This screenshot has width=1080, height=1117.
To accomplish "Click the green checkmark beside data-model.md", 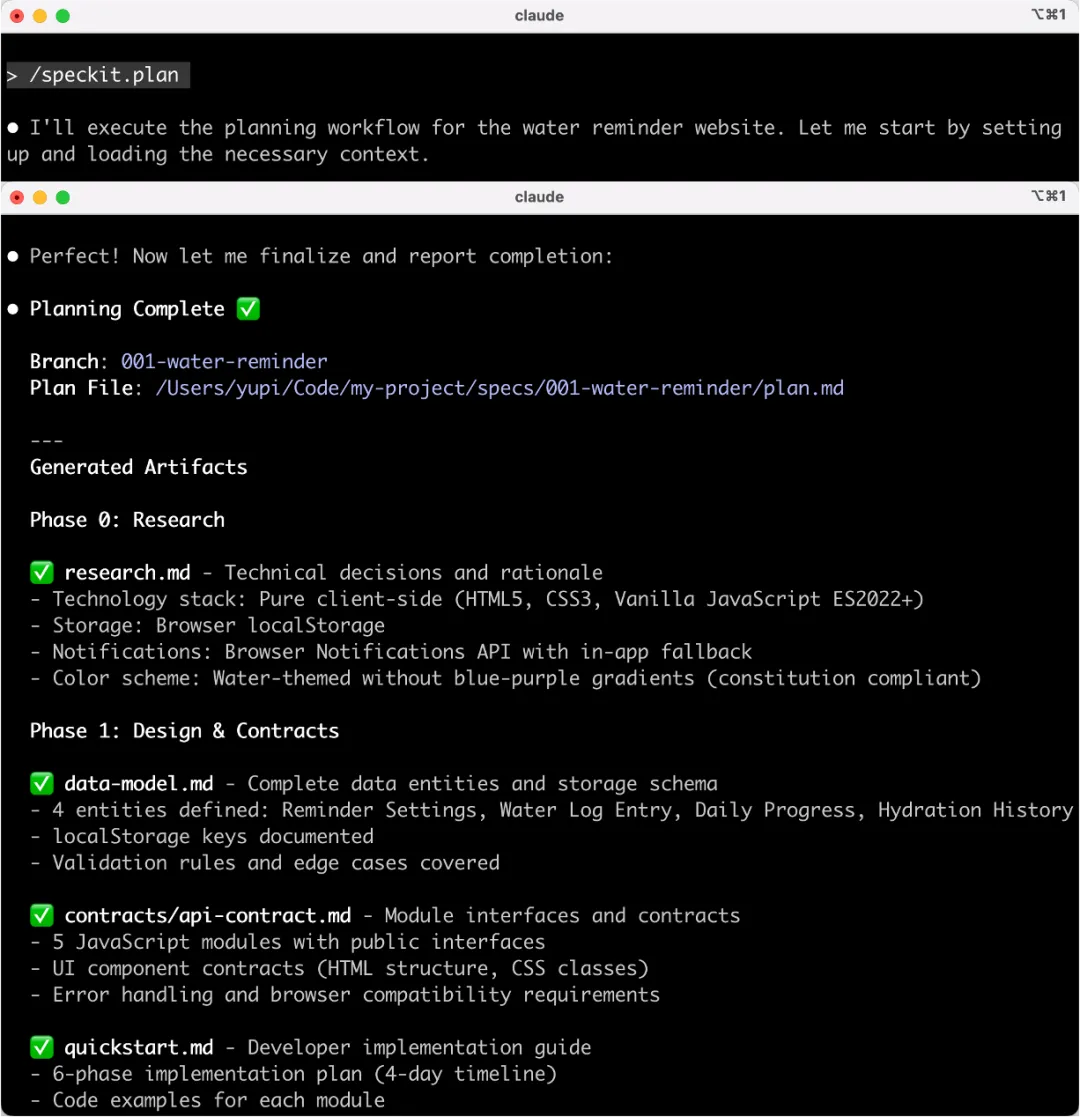I will pyautogui.click(x=41, y=784).
